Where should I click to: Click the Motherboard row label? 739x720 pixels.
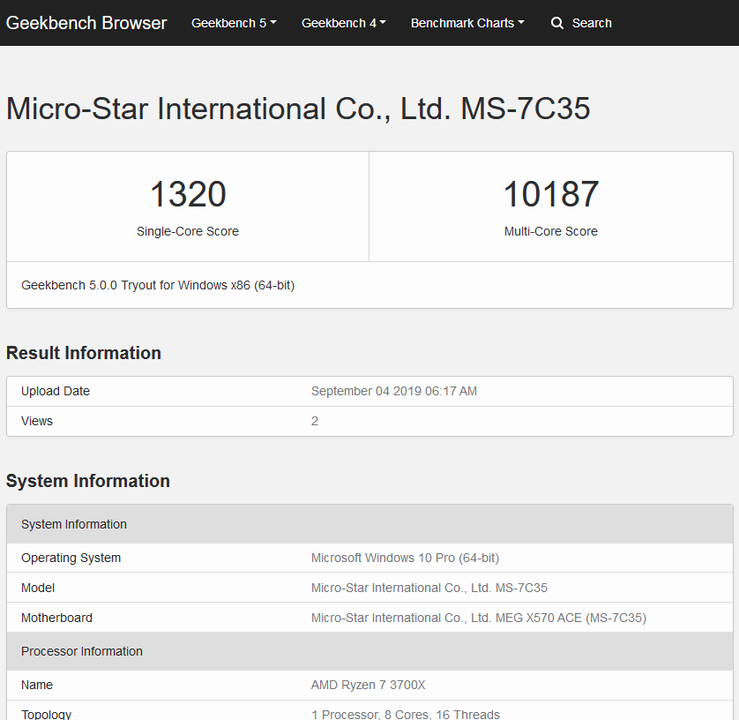pos(57,618)
